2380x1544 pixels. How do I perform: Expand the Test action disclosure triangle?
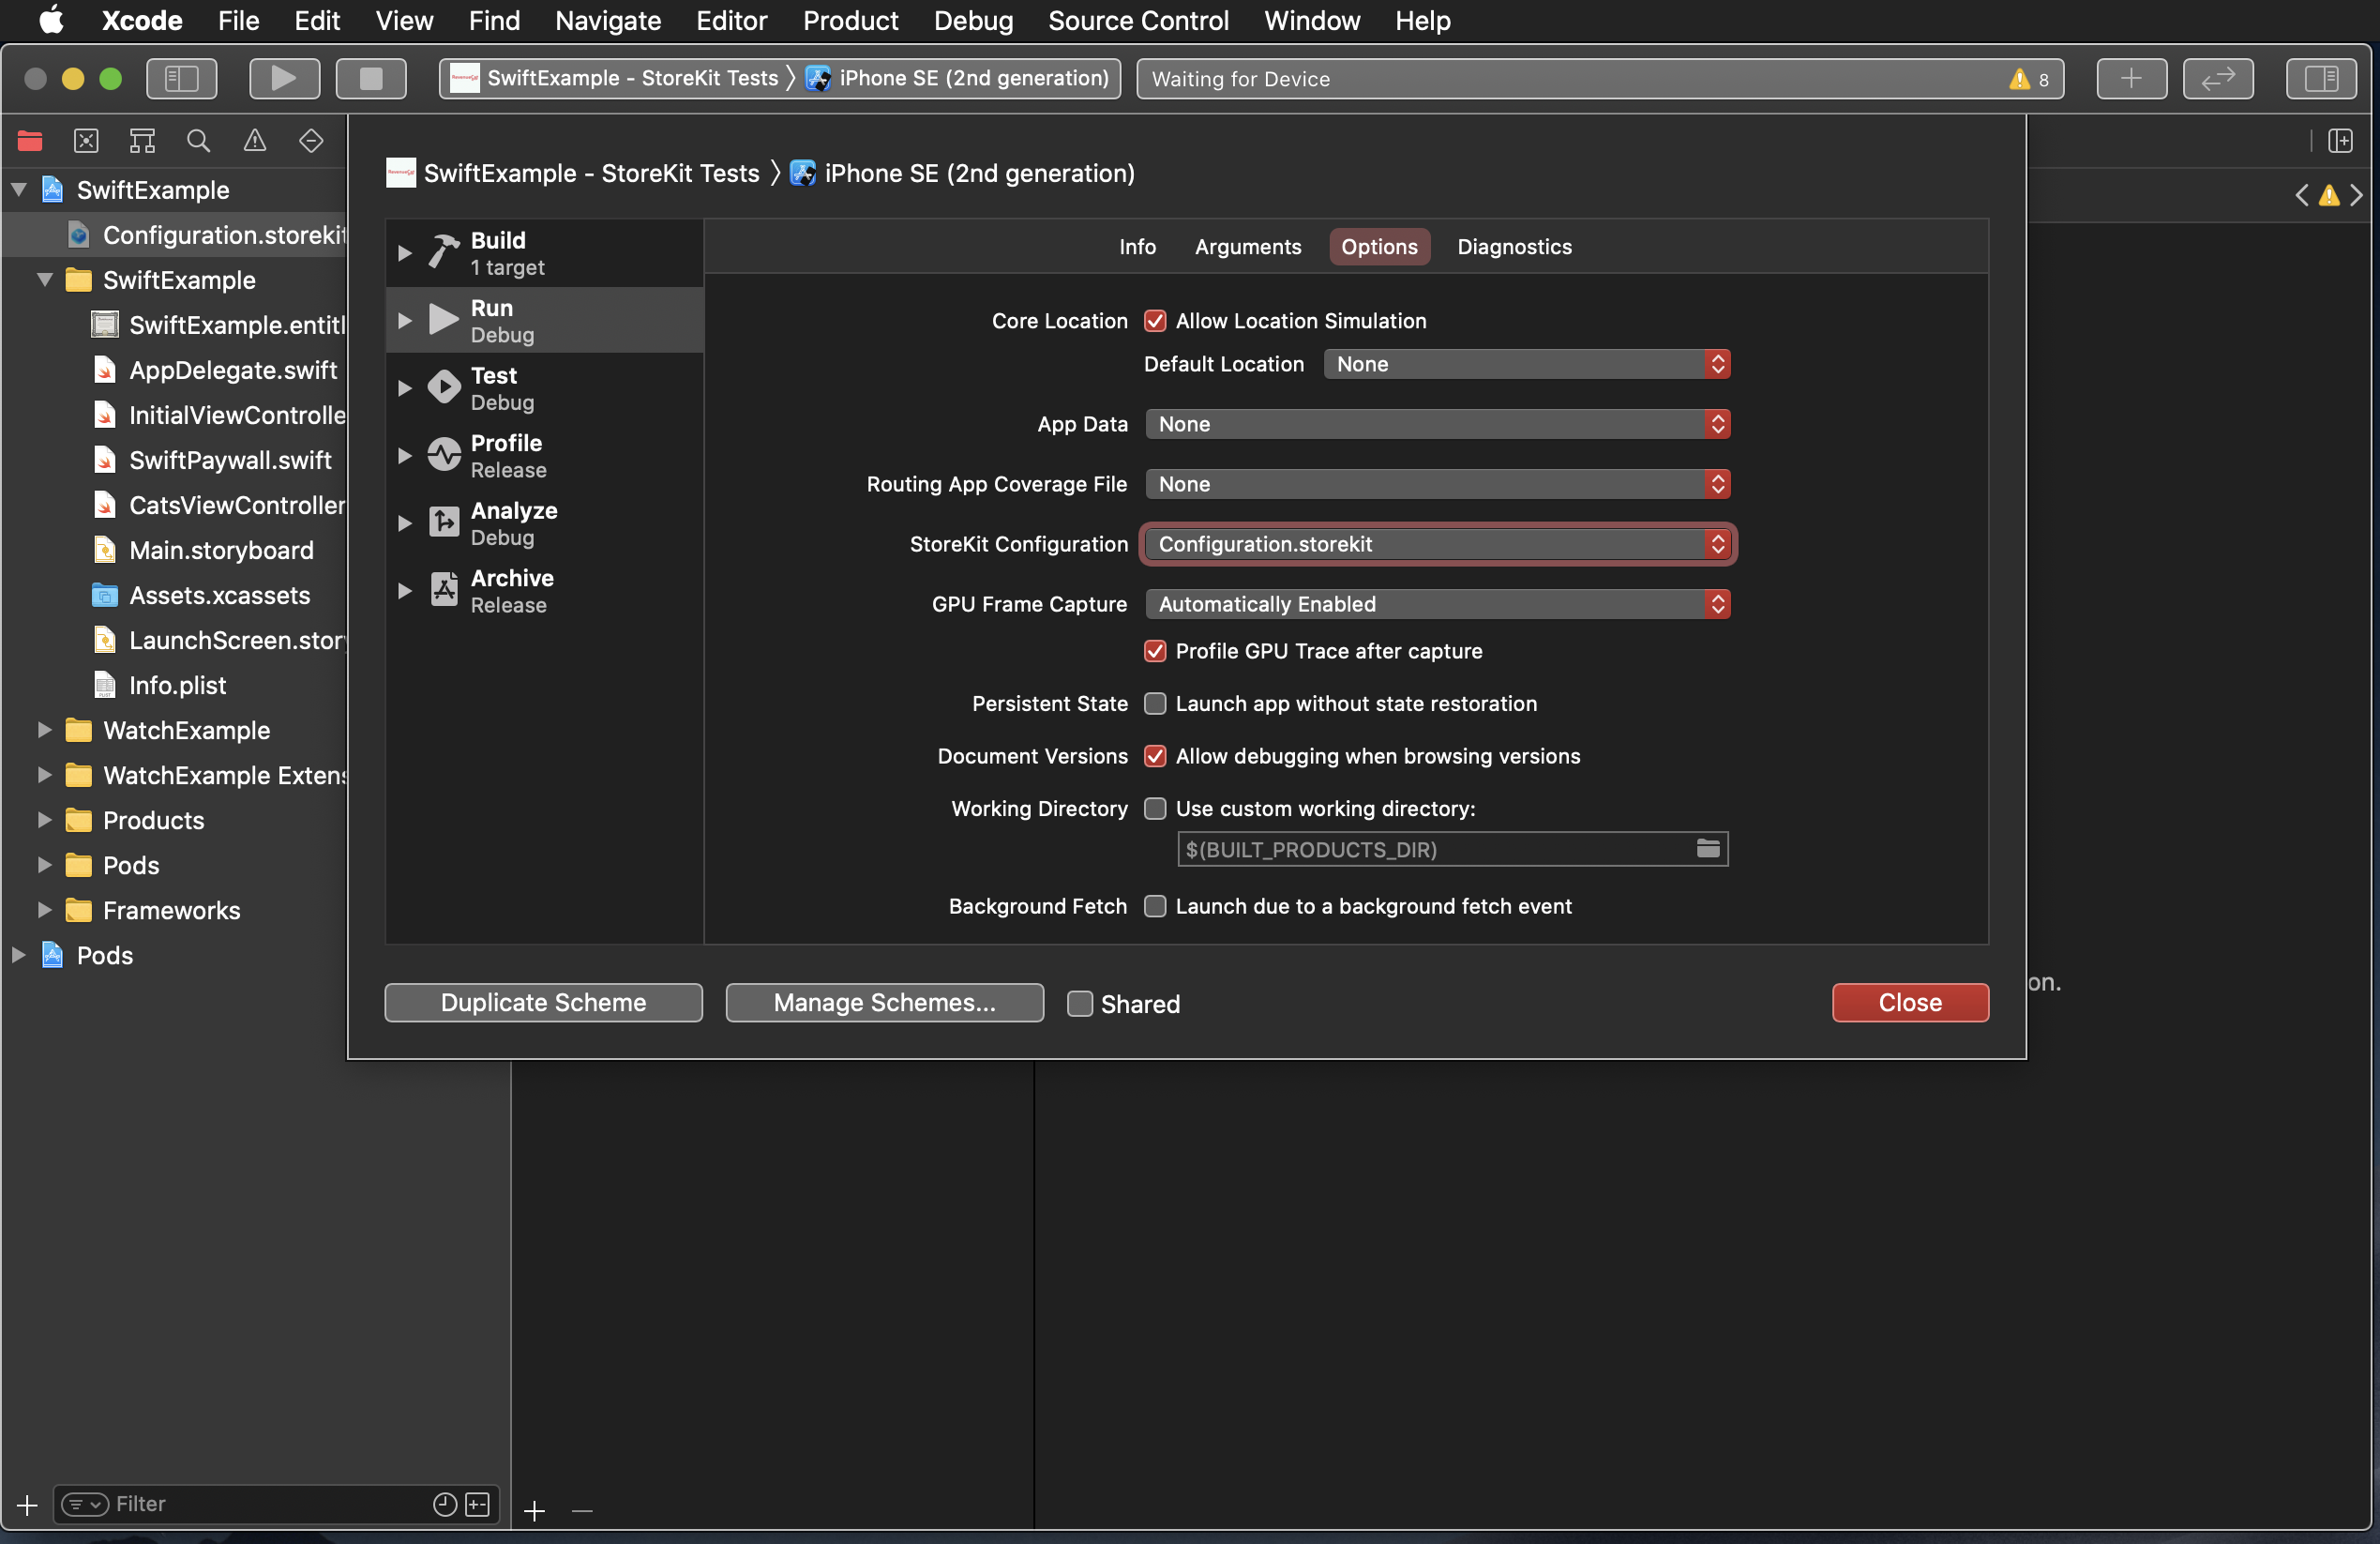click(404, 388)
